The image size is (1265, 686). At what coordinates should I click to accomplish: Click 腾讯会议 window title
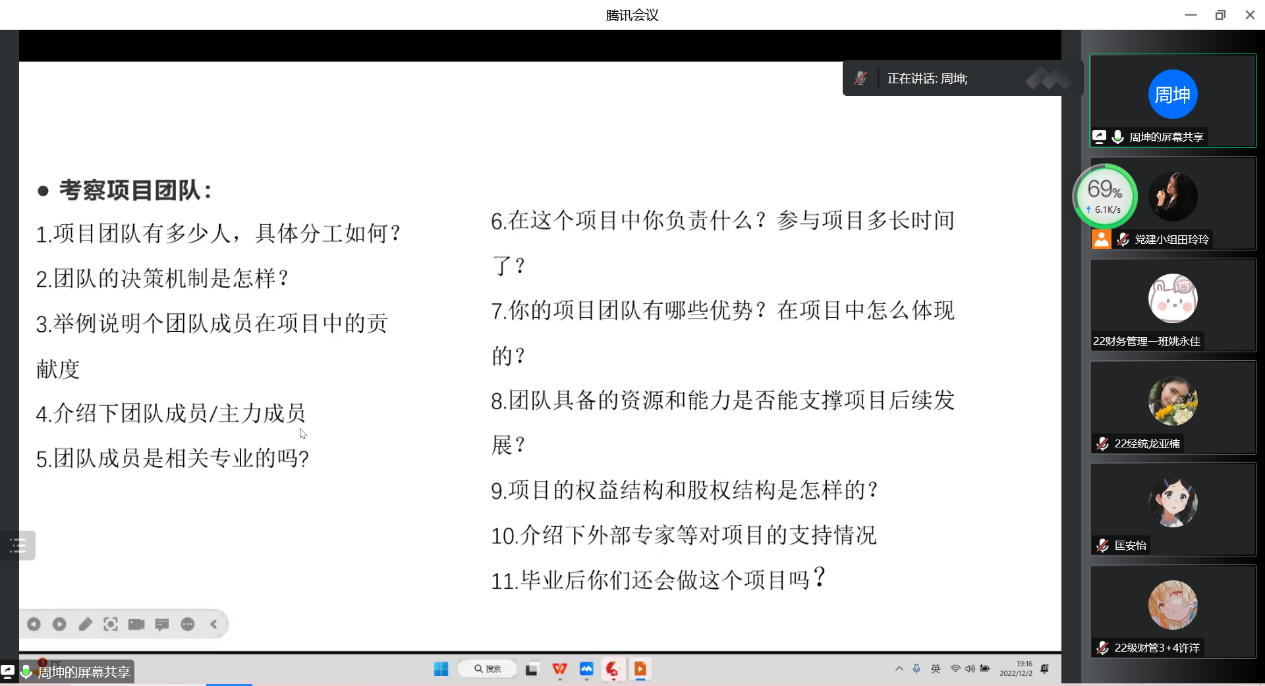pos(632,15)
